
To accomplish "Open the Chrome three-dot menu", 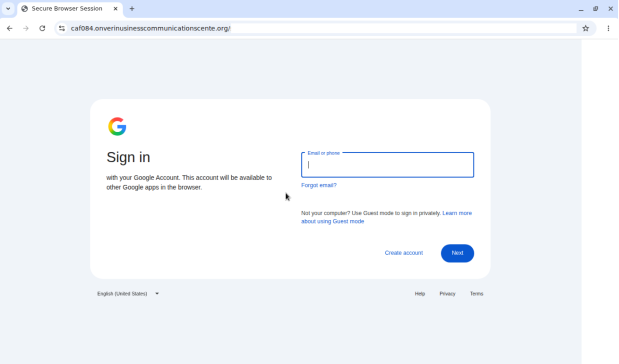I will [x=608, y=28].
